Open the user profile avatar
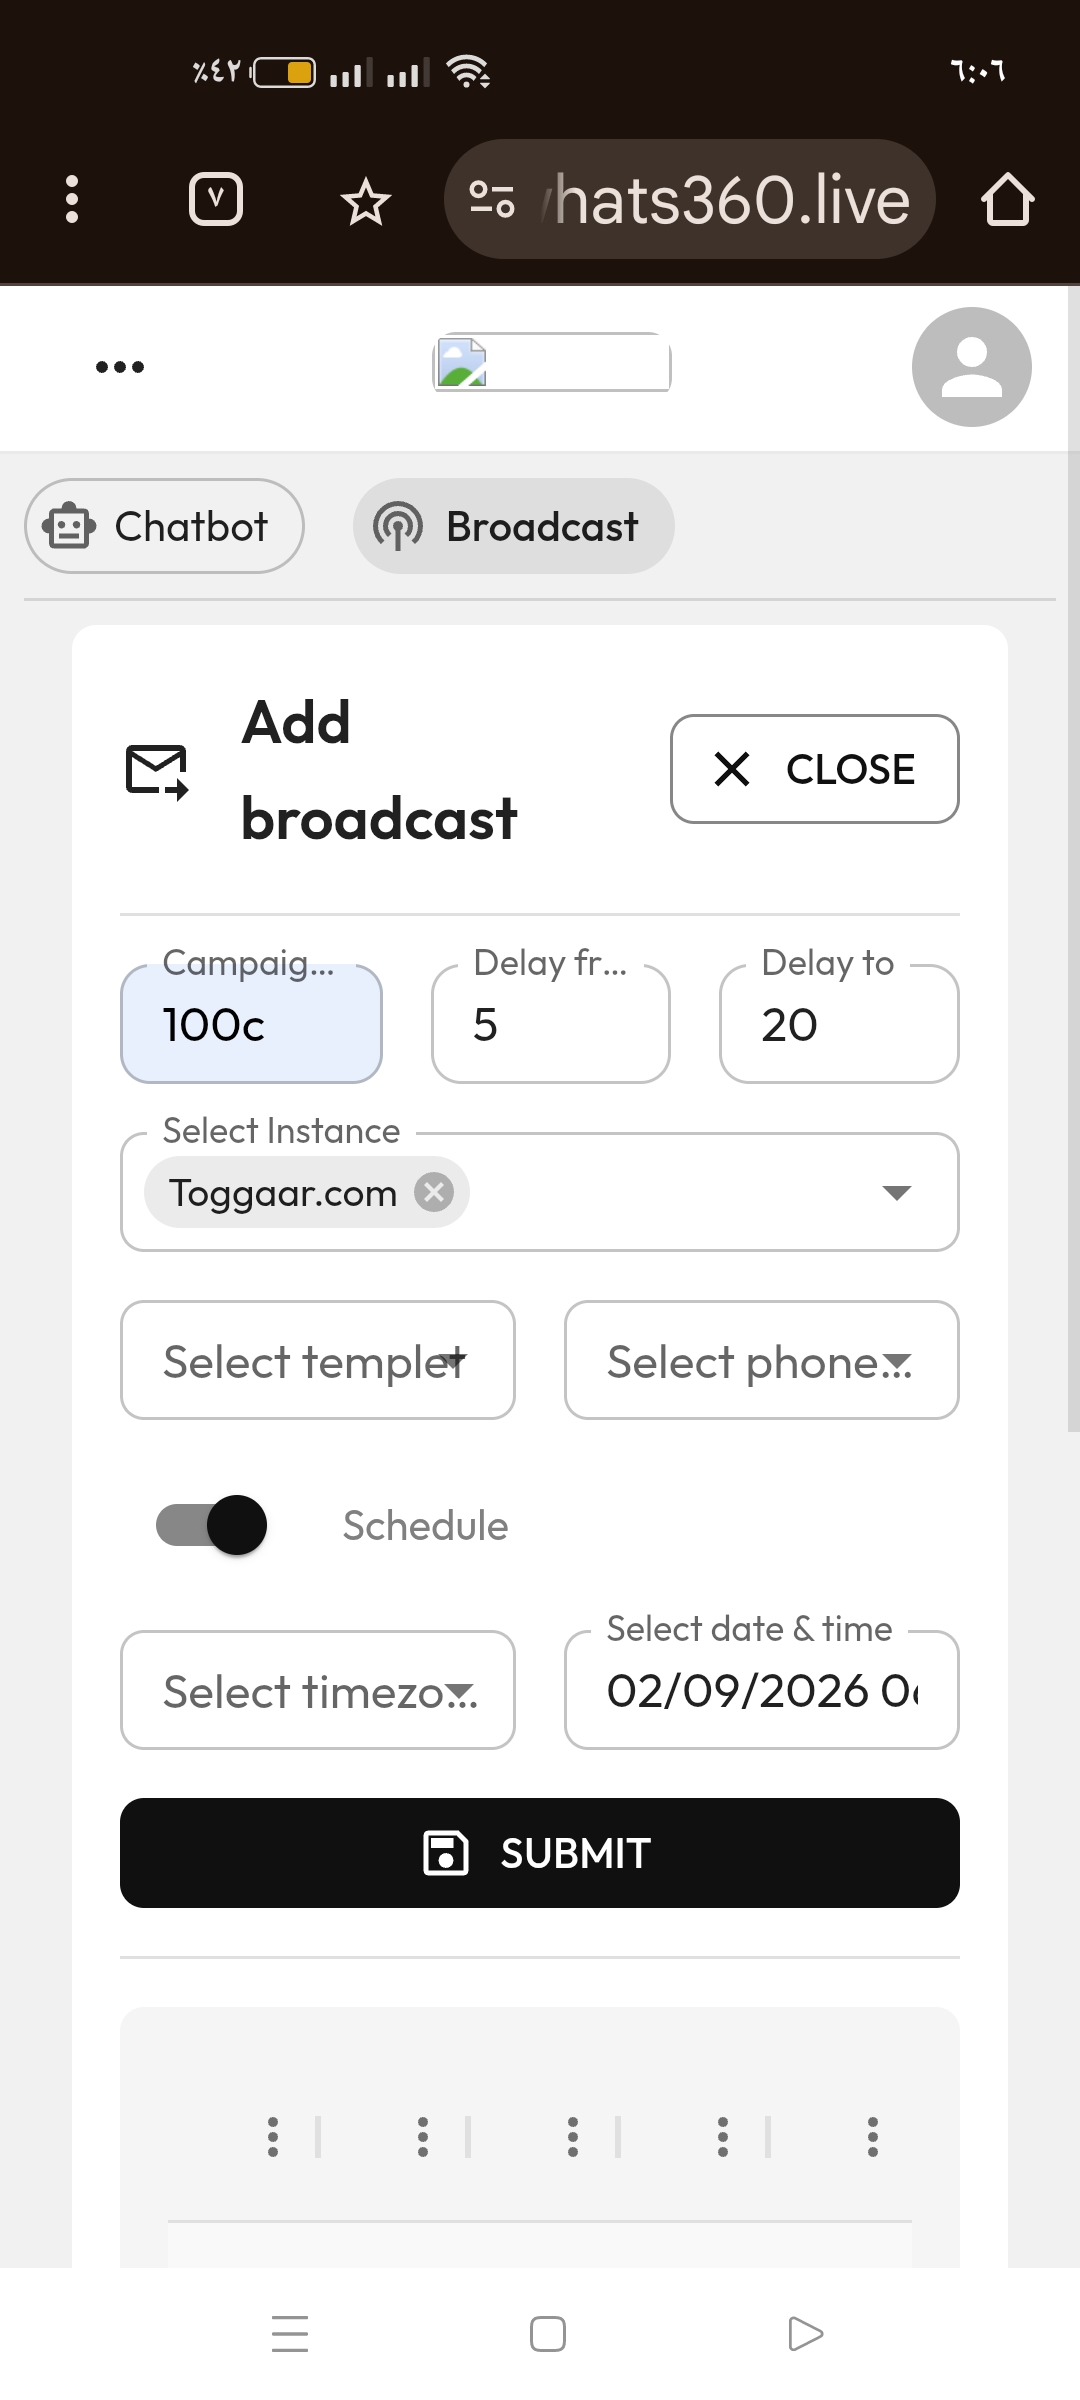The height and width of the screenshot is (2400, 1080). pos(971,367)
